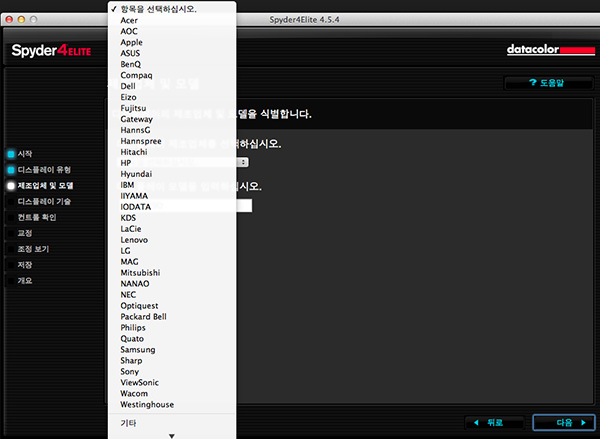The width and height of the screenshot is (600, 439).
Task: Click the model name input field
Action: [246, 206]
